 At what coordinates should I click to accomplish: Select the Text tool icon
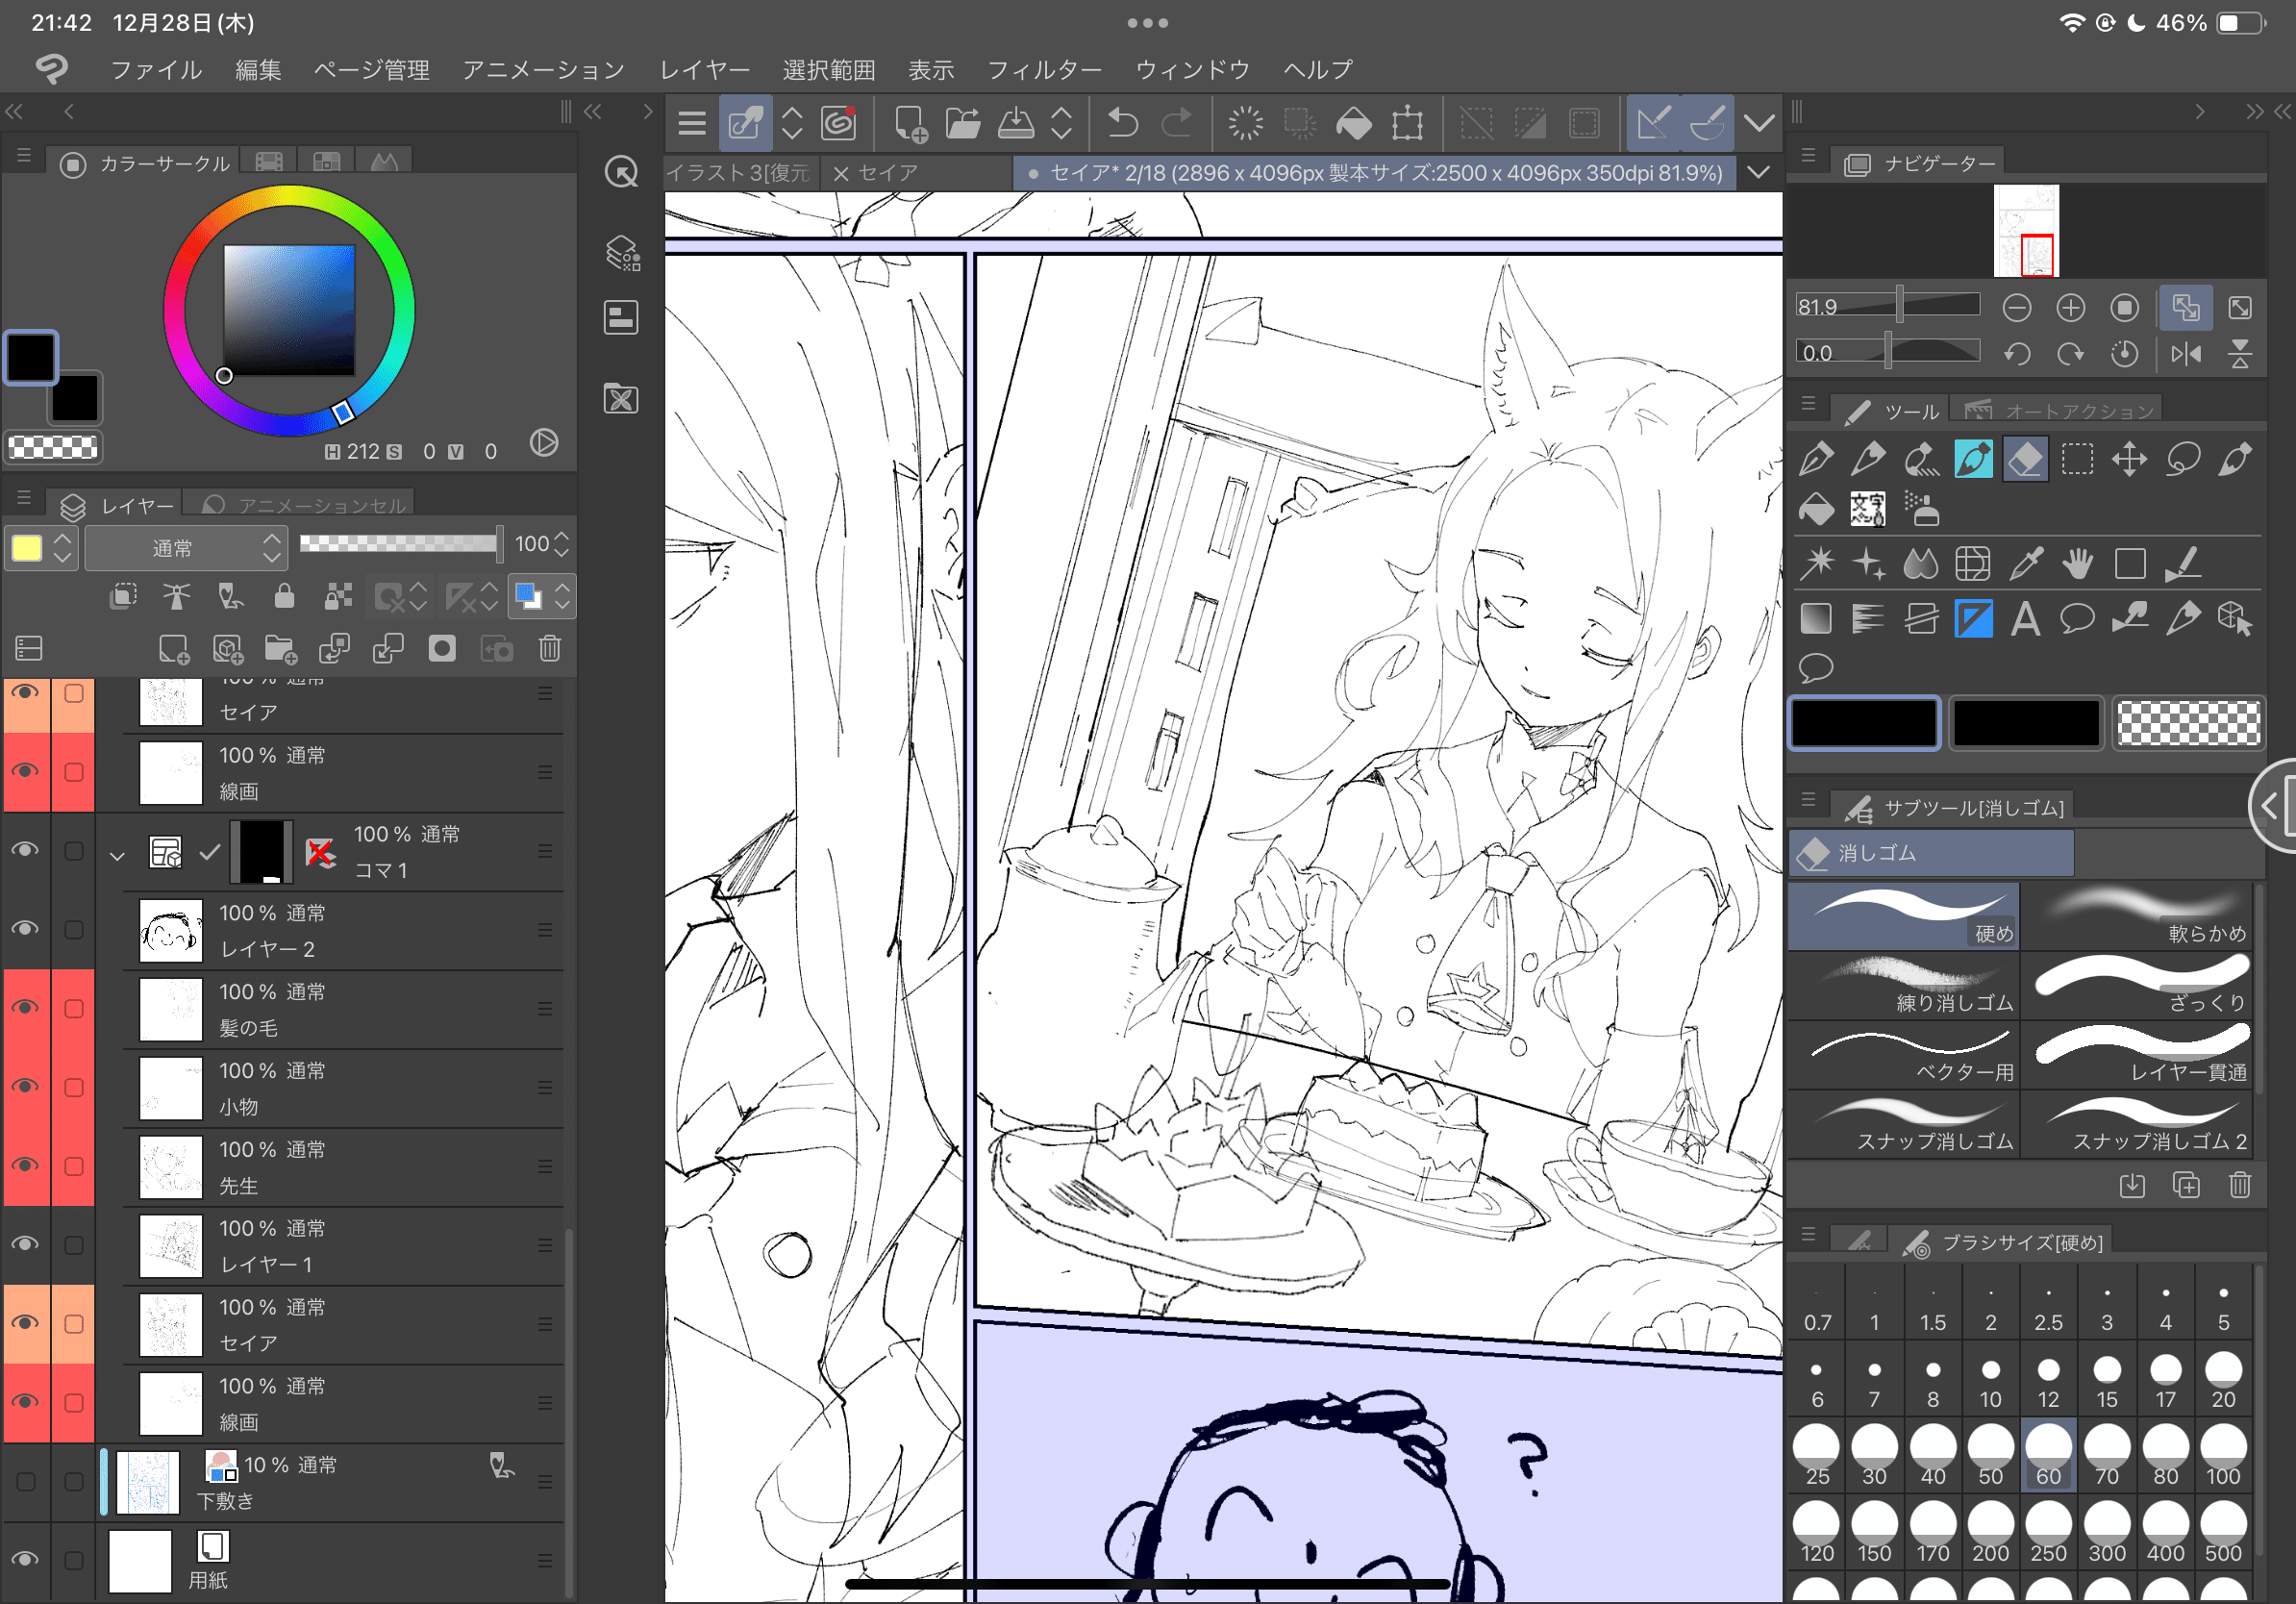point(2025,619)
